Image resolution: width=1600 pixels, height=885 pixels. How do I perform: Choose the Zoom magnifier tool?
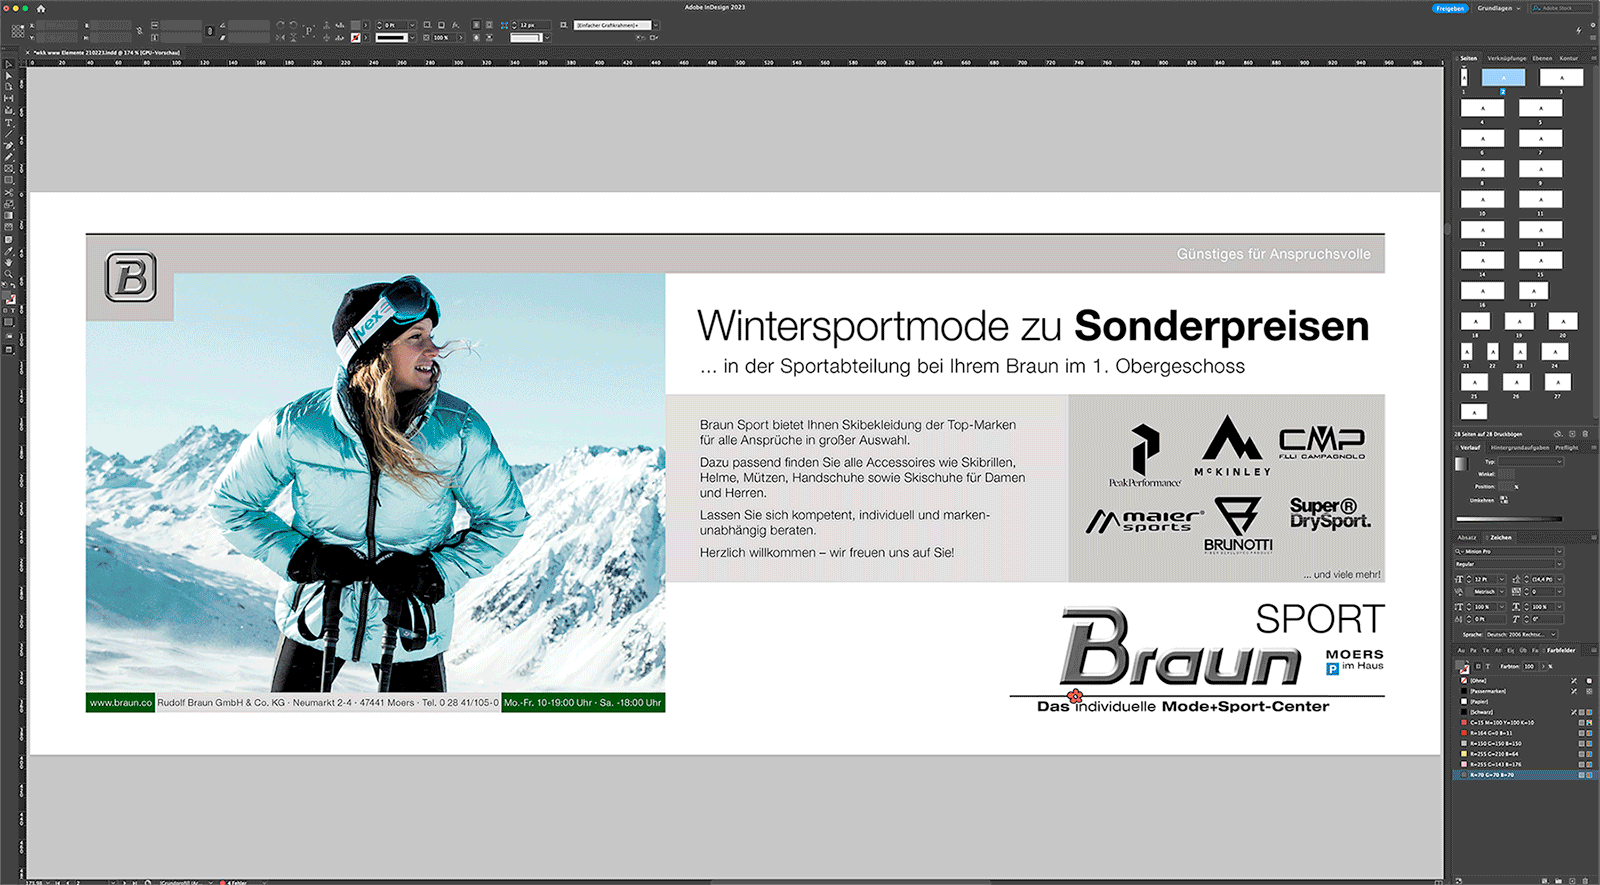9,273
